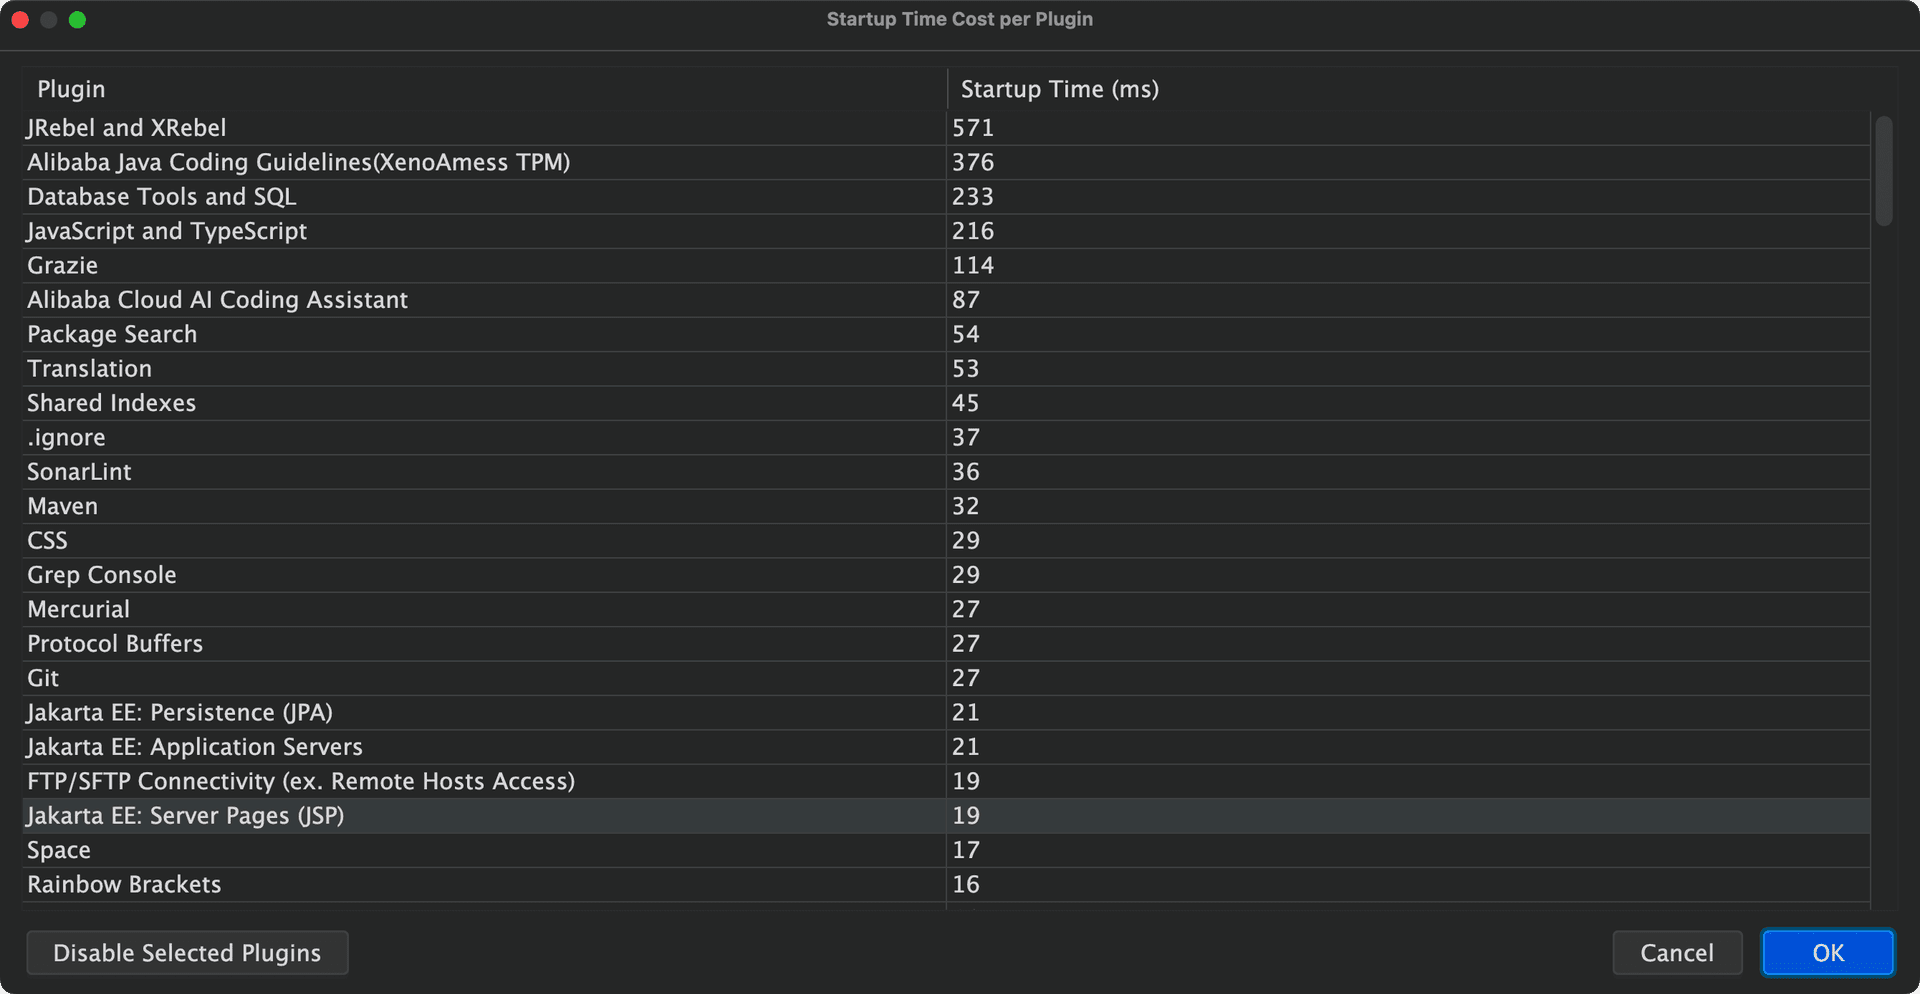Image resolution: width=1920 pixels, height=994 pixels.
Task: Select the Package Search plugin
Action: tap(946, 334)
